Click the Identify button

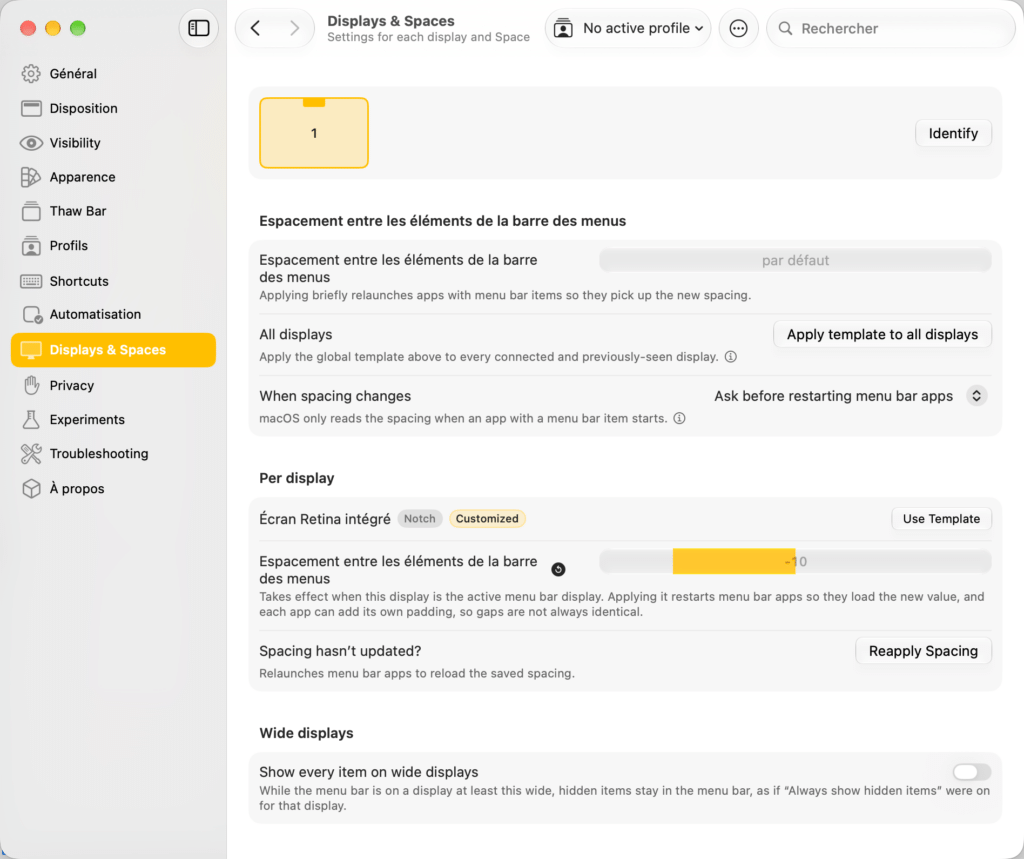point(953,133)
